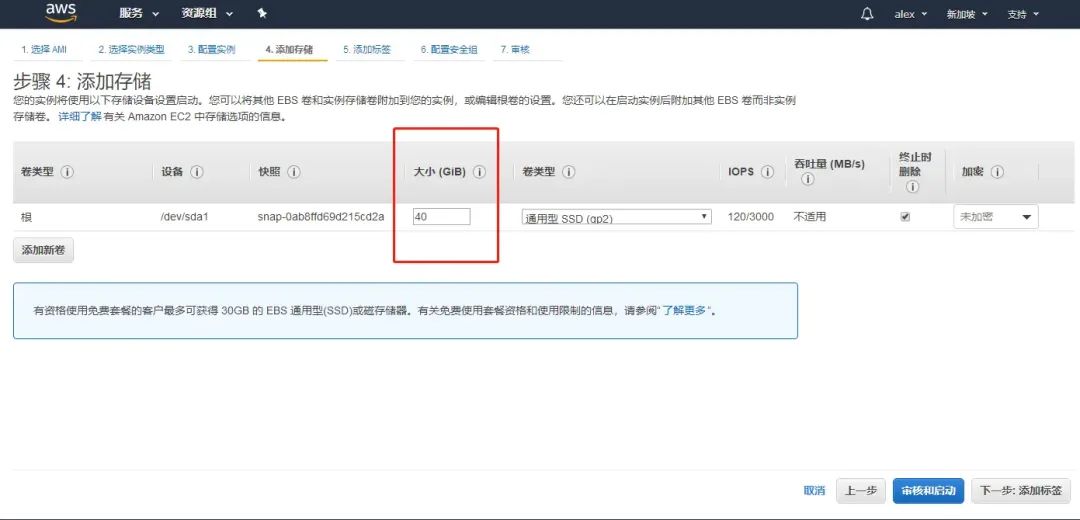Click the 审核和启动 button
Viewport: 1080px width, 520px height.
[x=928, y=490]
